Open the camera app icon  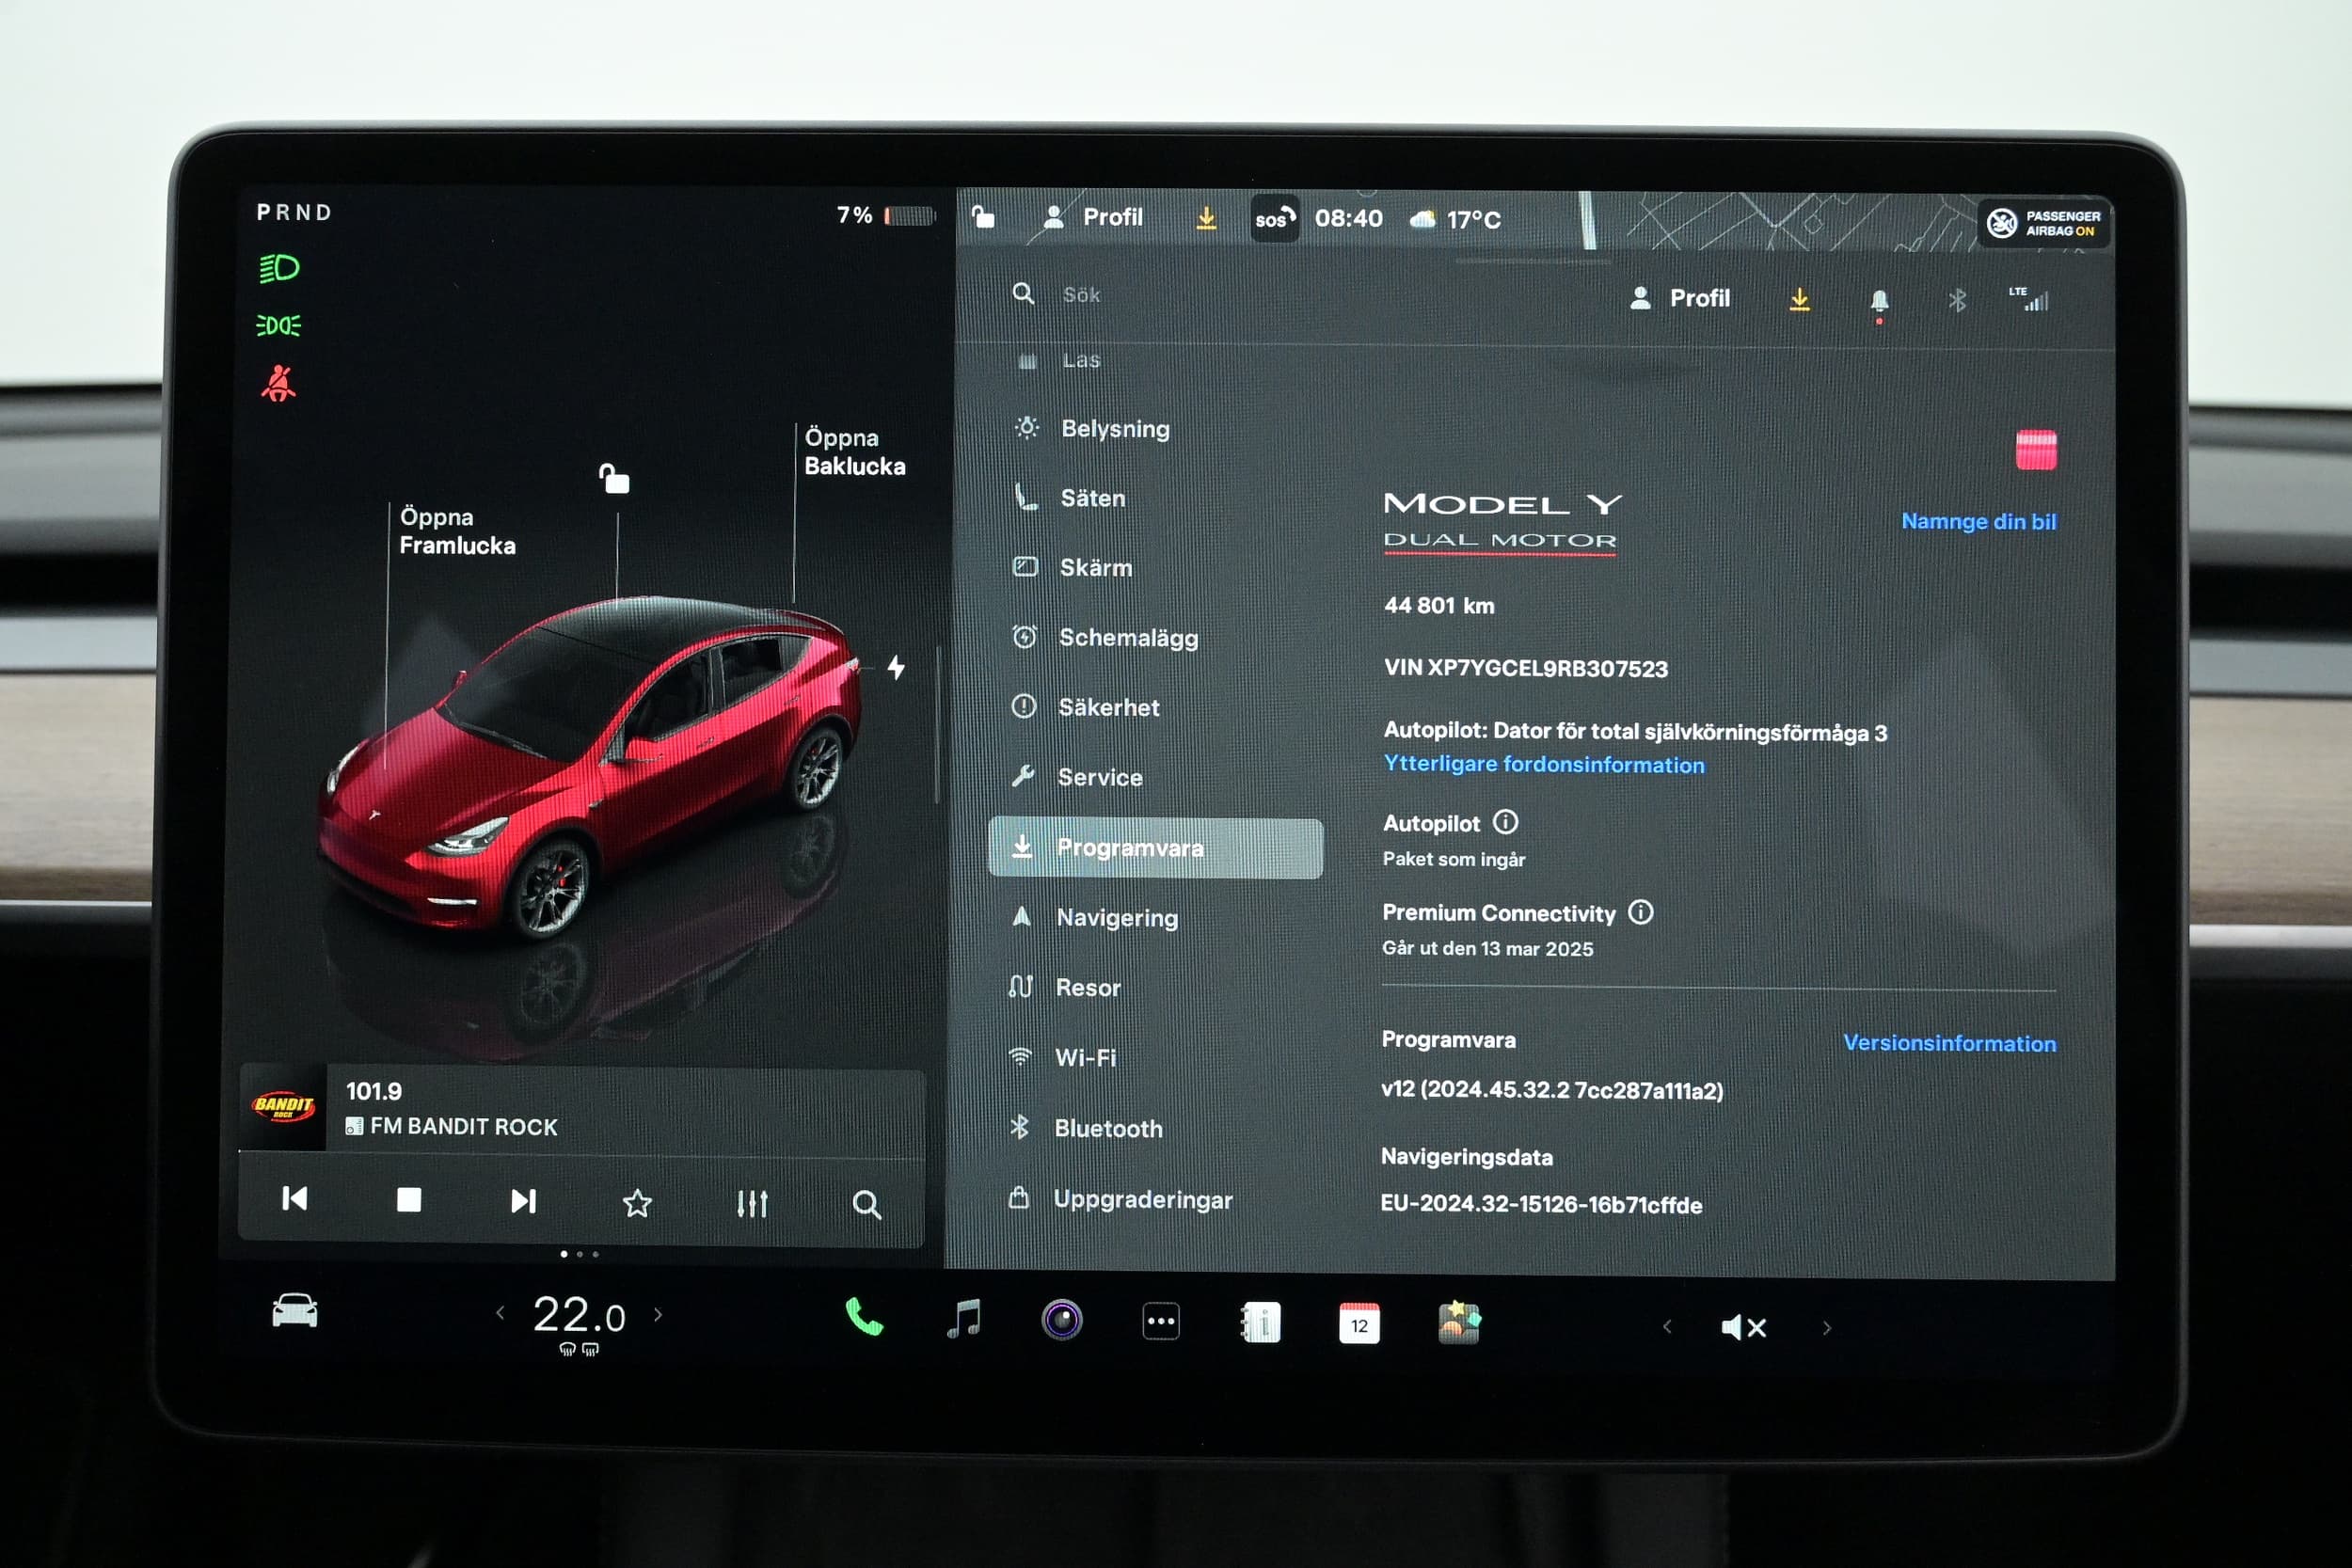1061,1321
